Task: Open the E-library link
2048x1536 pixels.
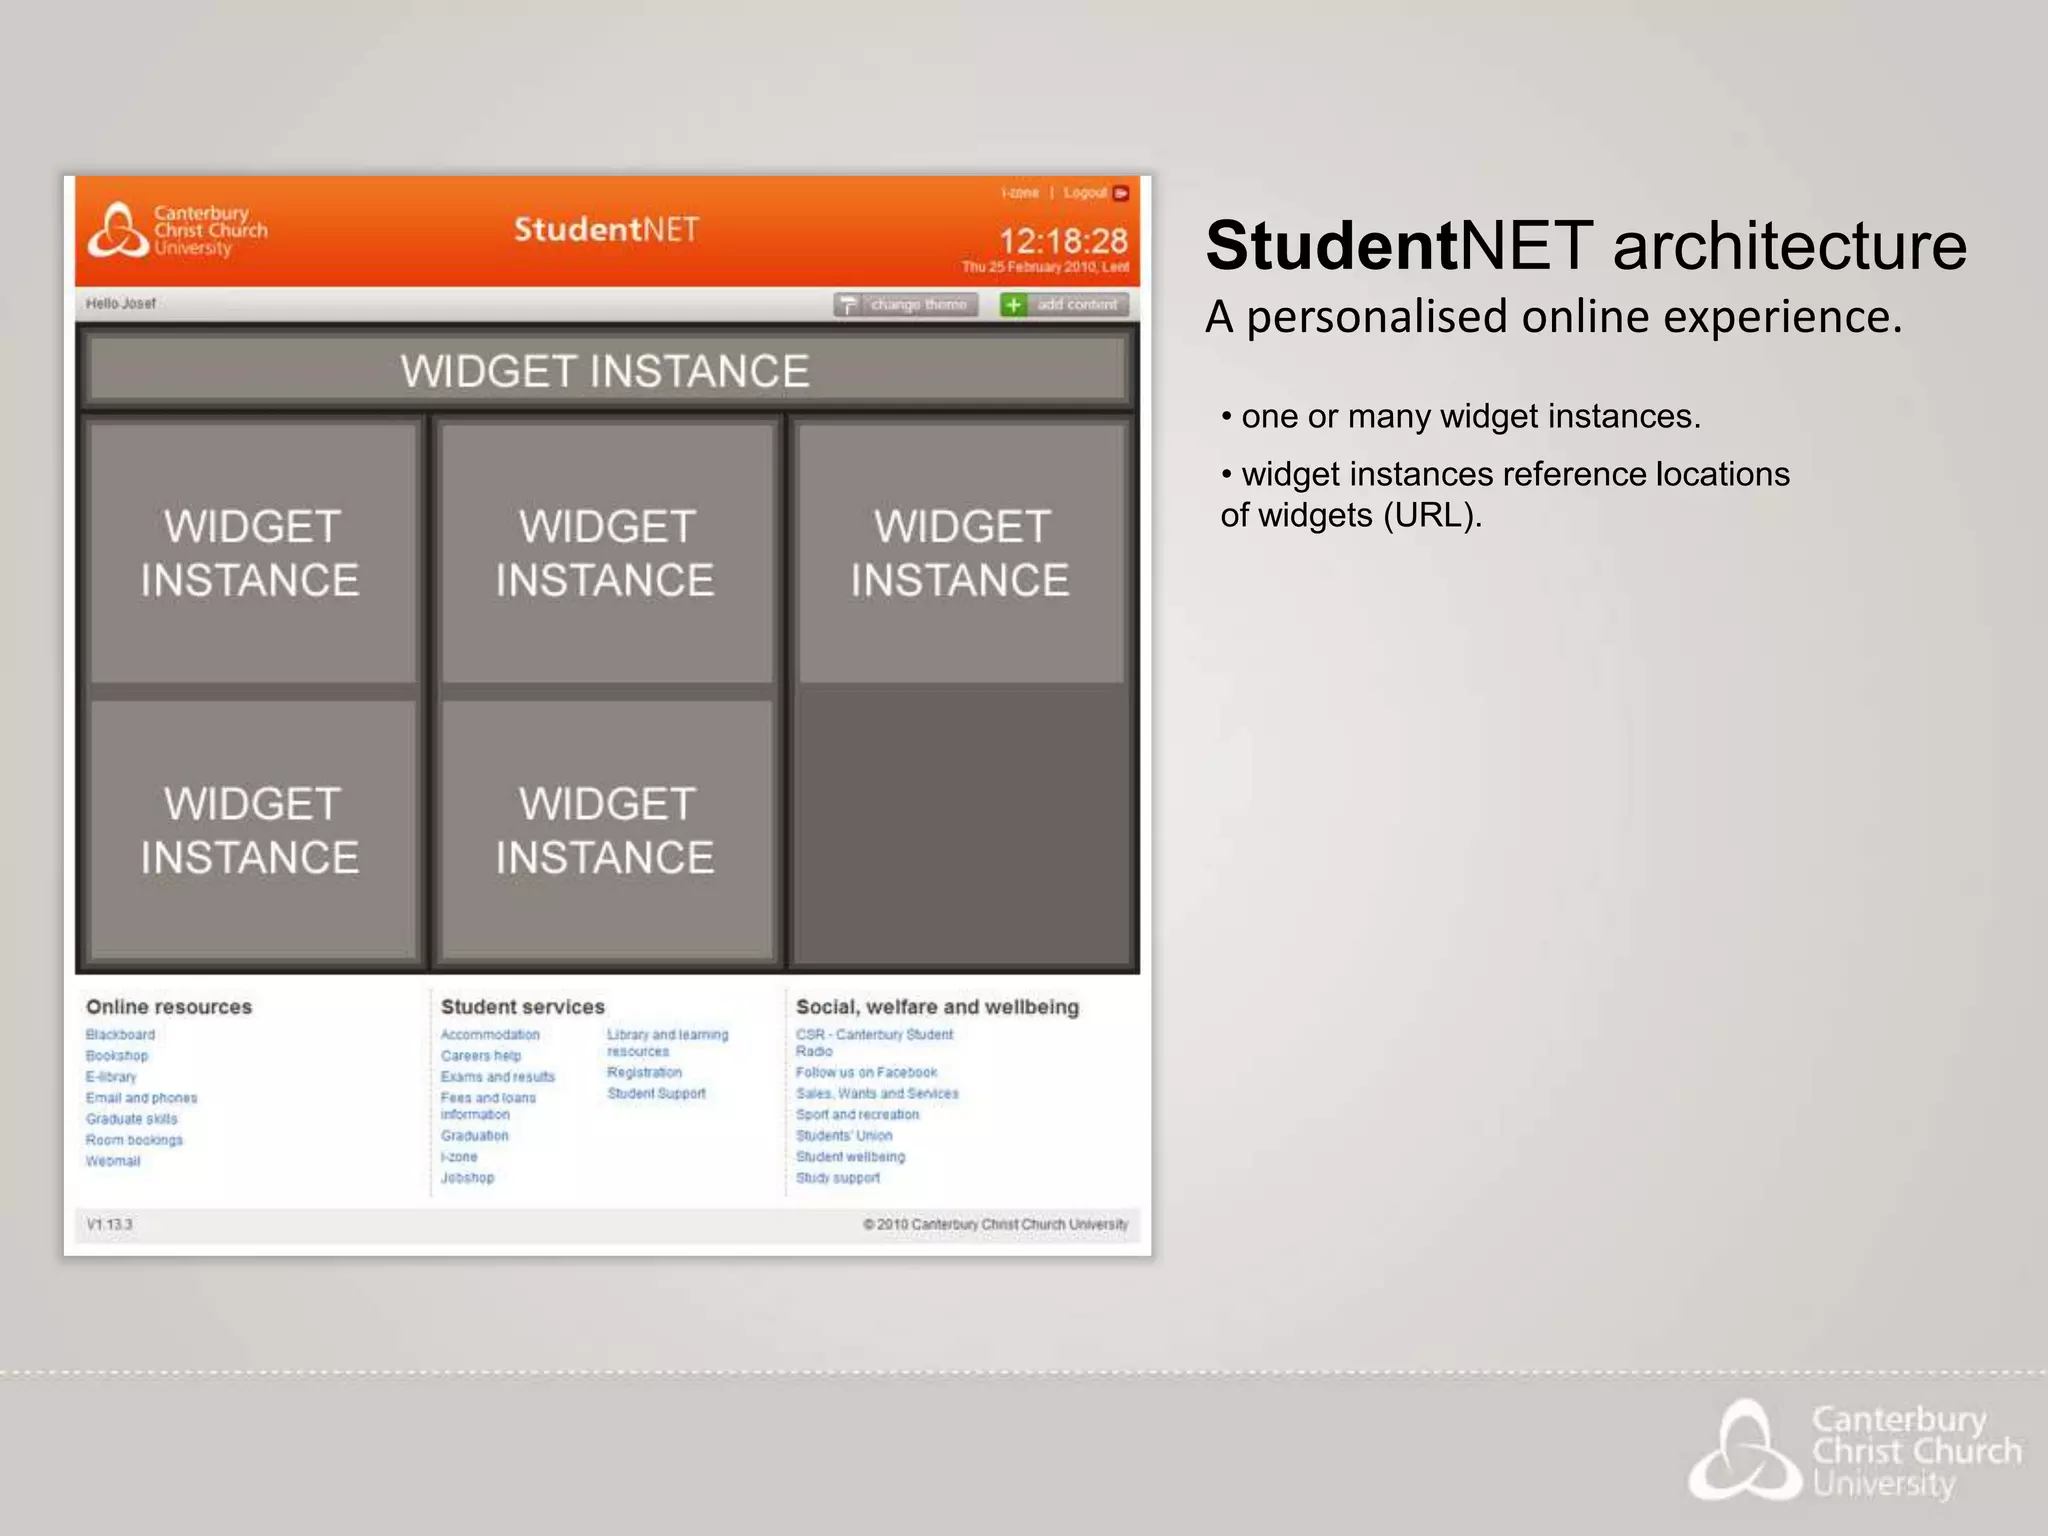Action: (111, 1077)
